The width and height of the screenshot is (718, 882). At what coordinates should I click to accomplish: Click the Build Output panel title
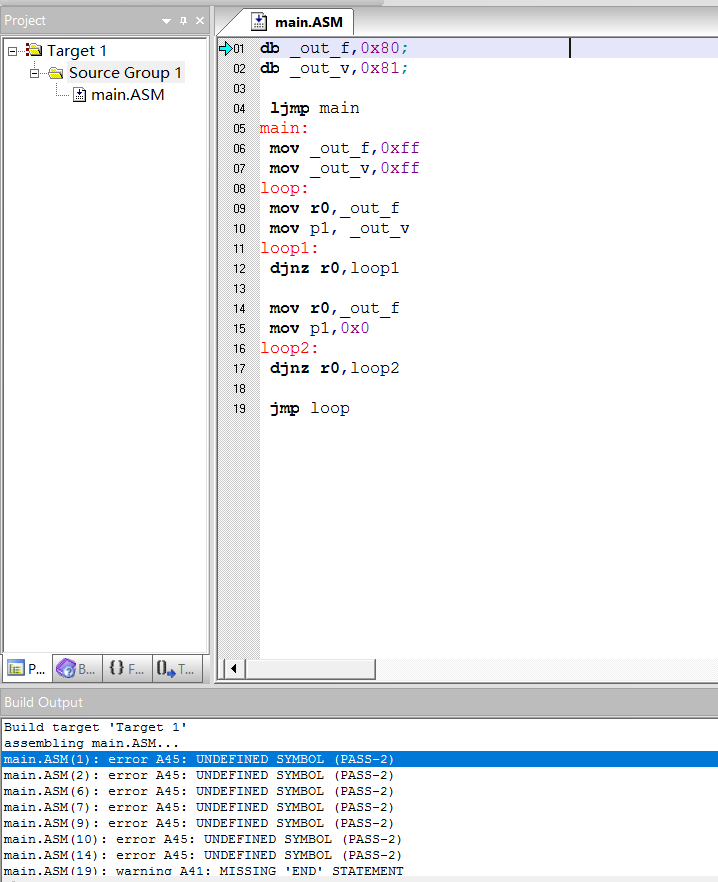click(x=43, y=702)
